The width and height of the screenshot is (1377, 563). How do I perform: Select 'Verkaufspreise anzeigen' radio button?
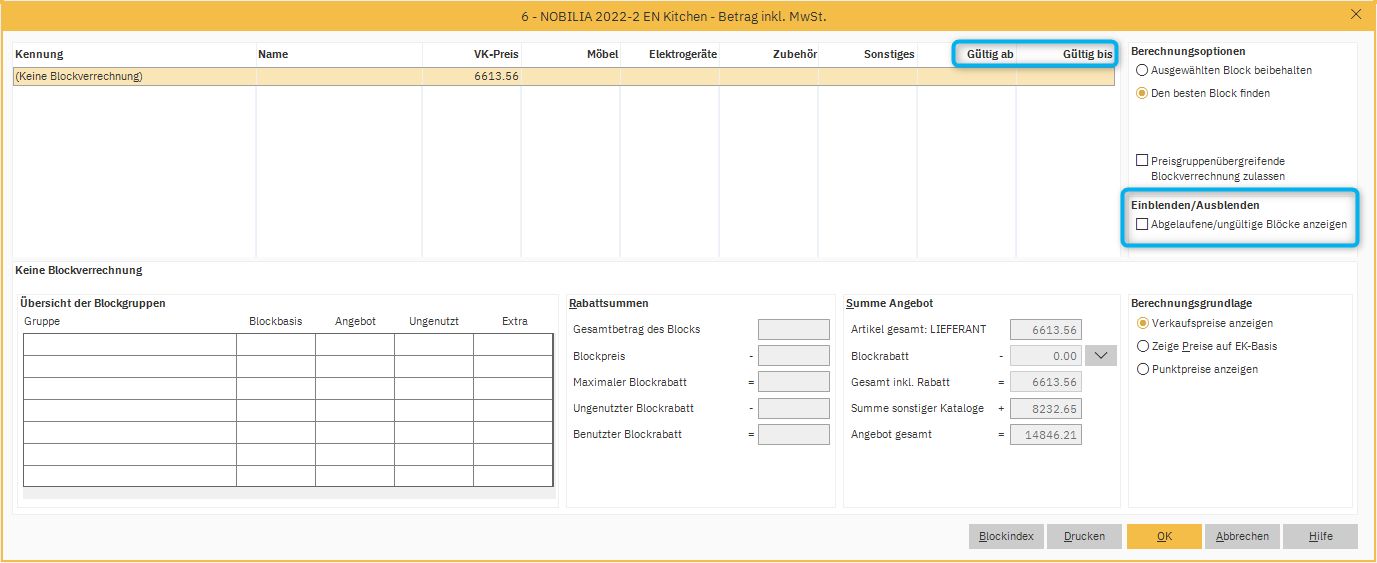click(1143, 324)
